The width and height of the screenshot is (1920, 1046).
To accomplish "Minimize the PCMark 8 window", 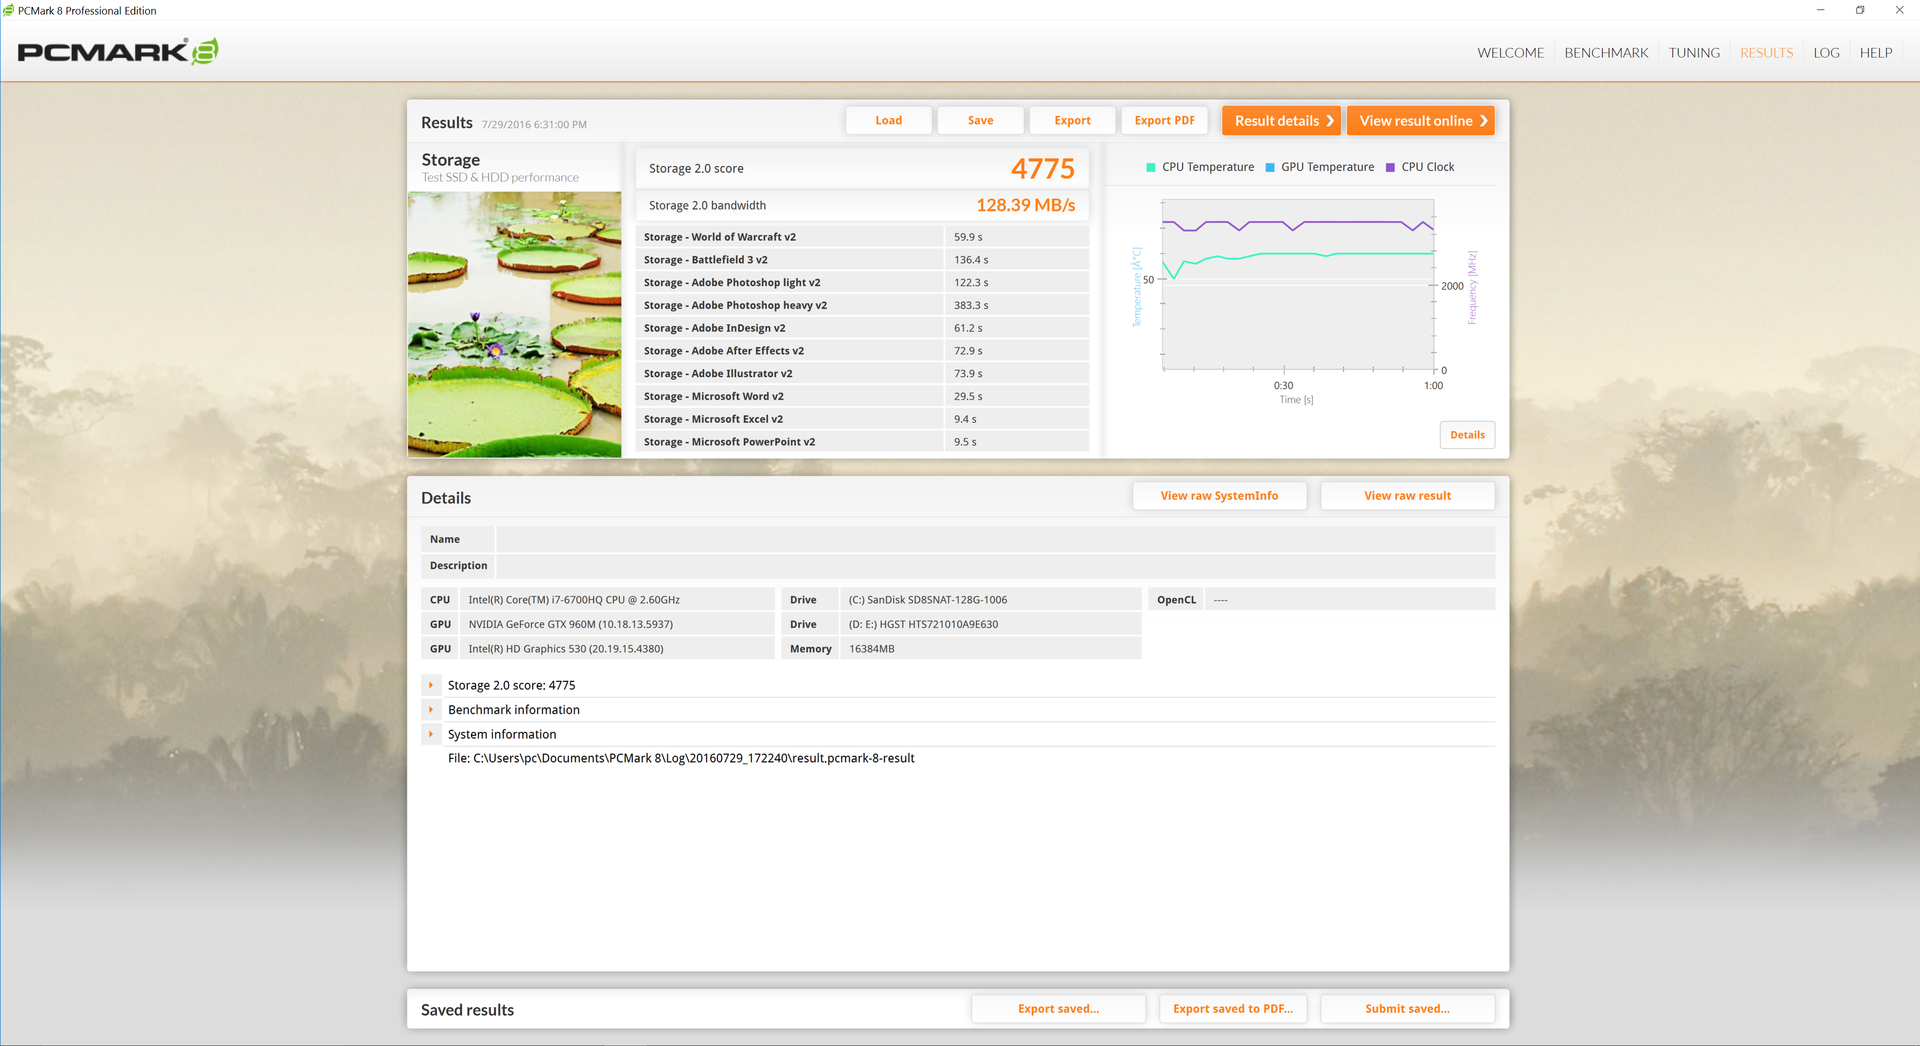I will point(1820,10).
